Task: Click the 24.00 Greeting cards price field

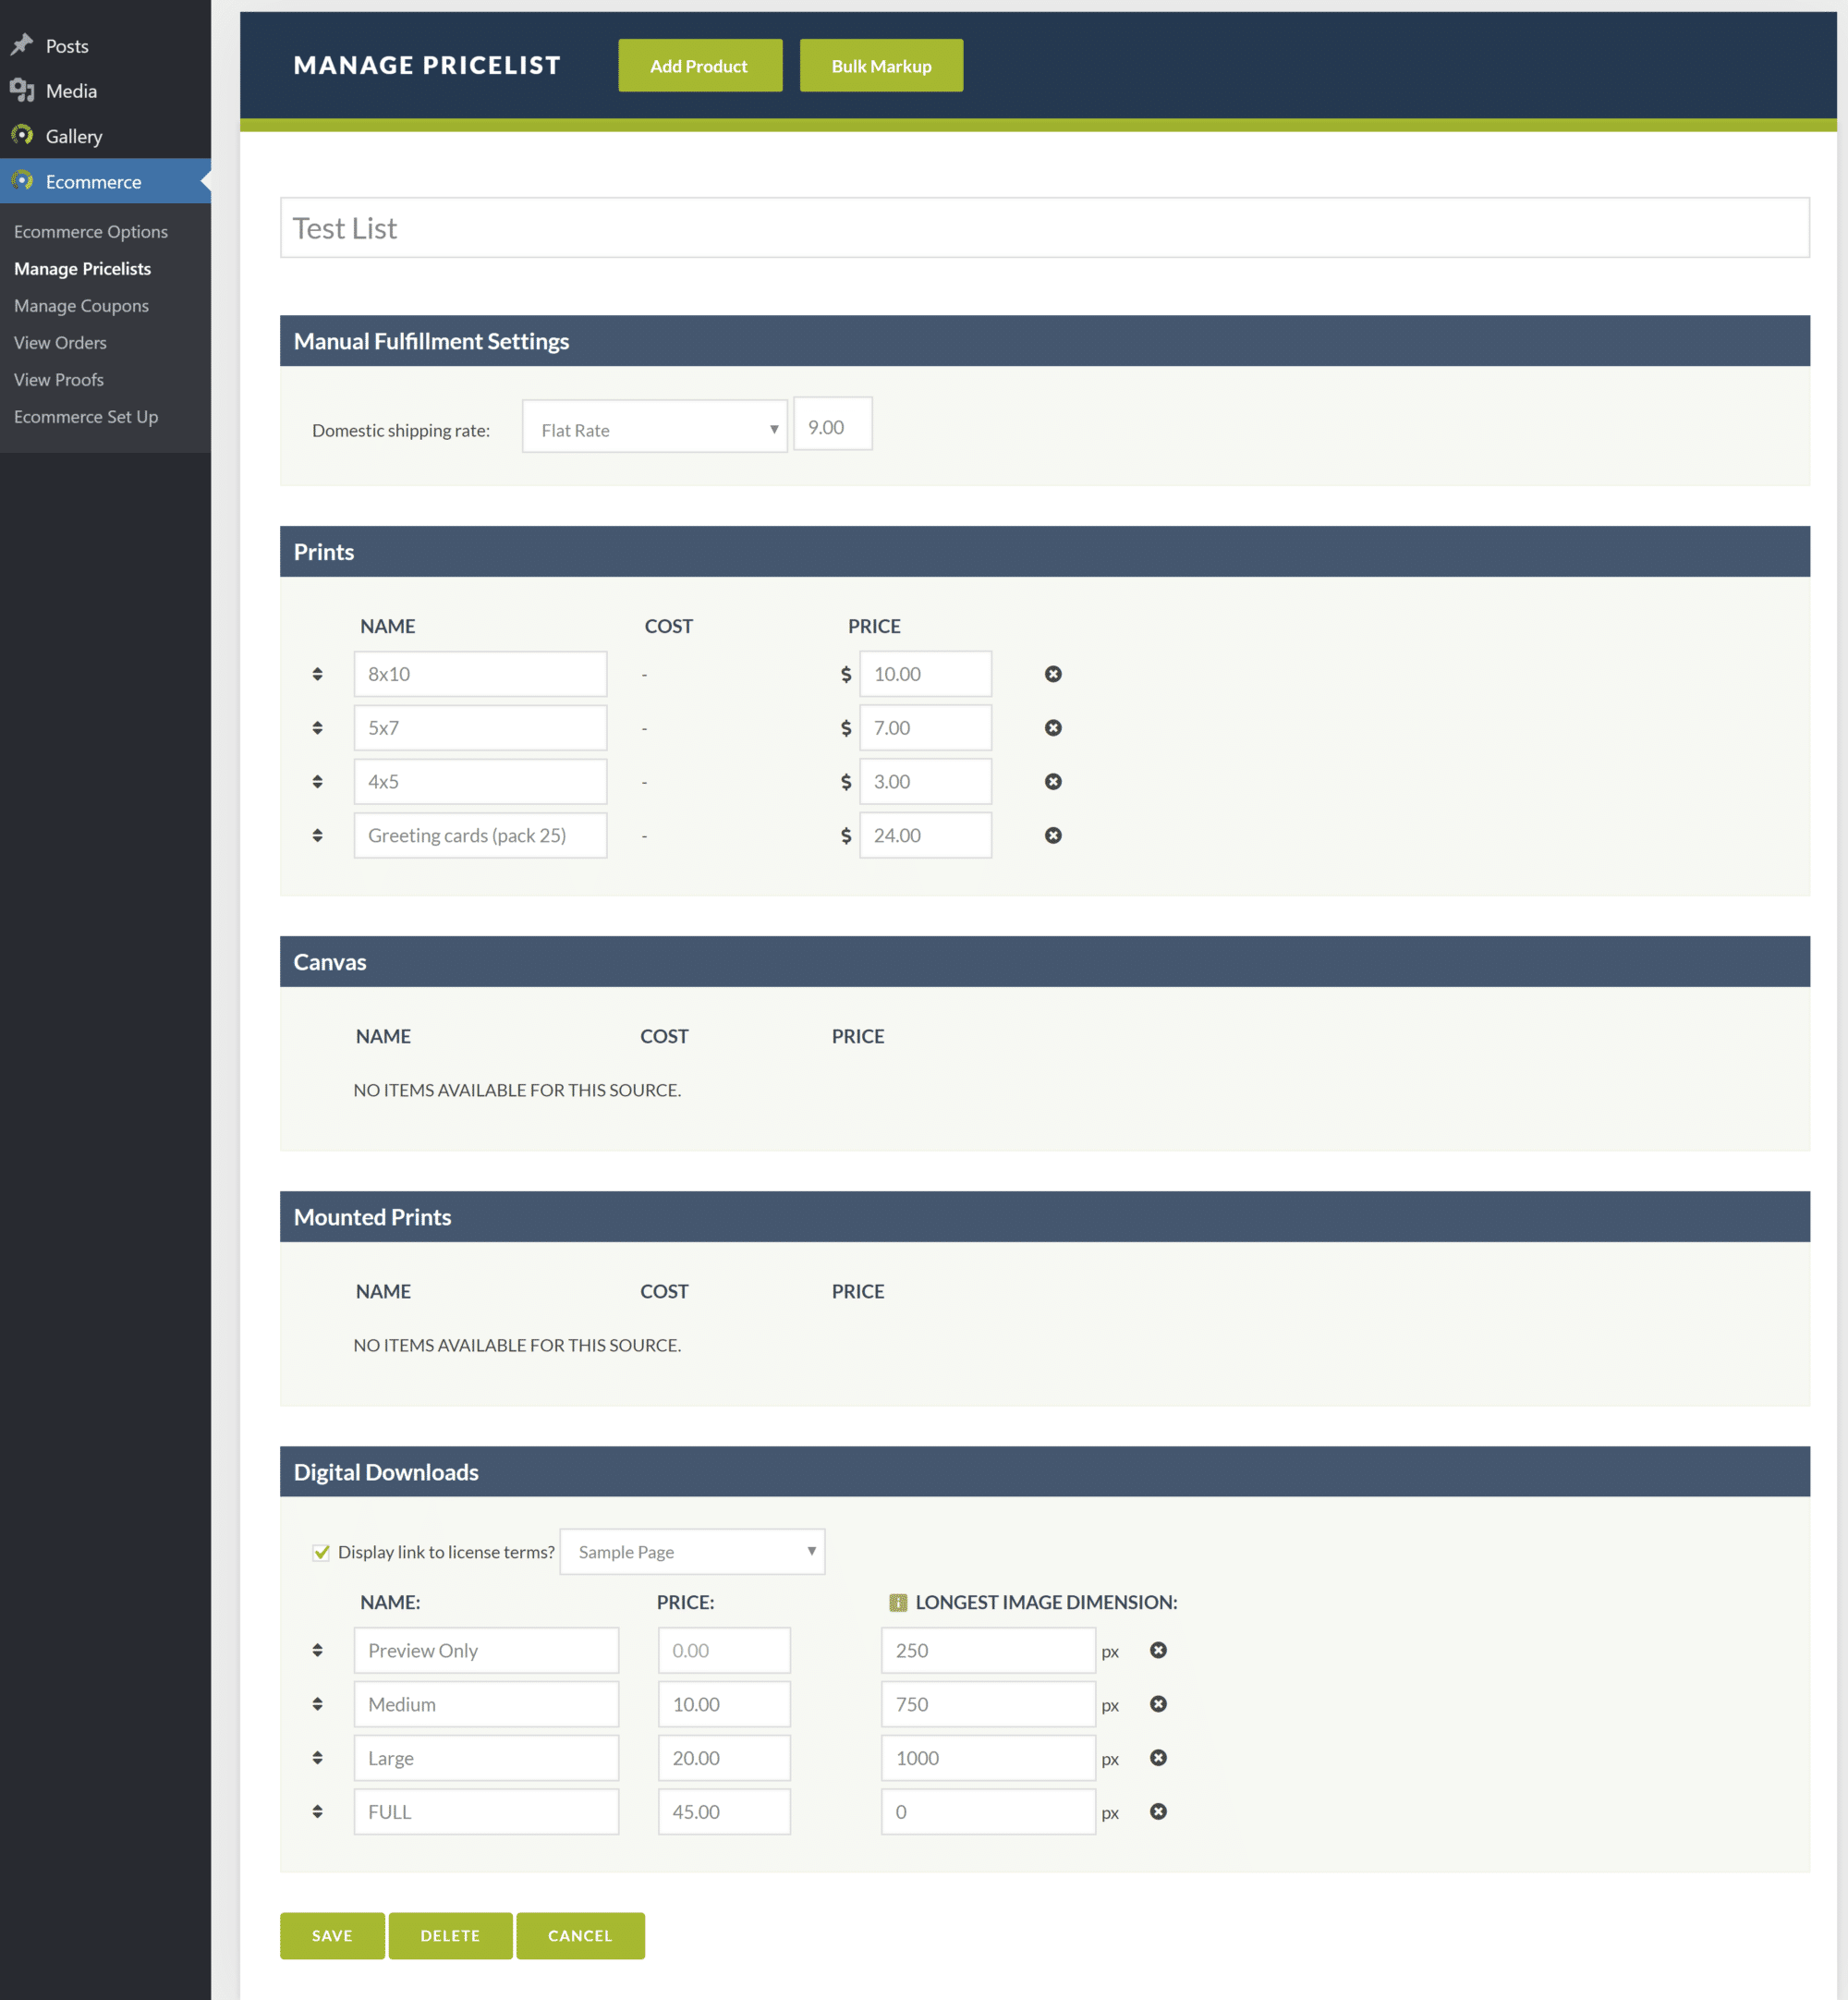Action: pyautogui.click(x=926, y=835)
